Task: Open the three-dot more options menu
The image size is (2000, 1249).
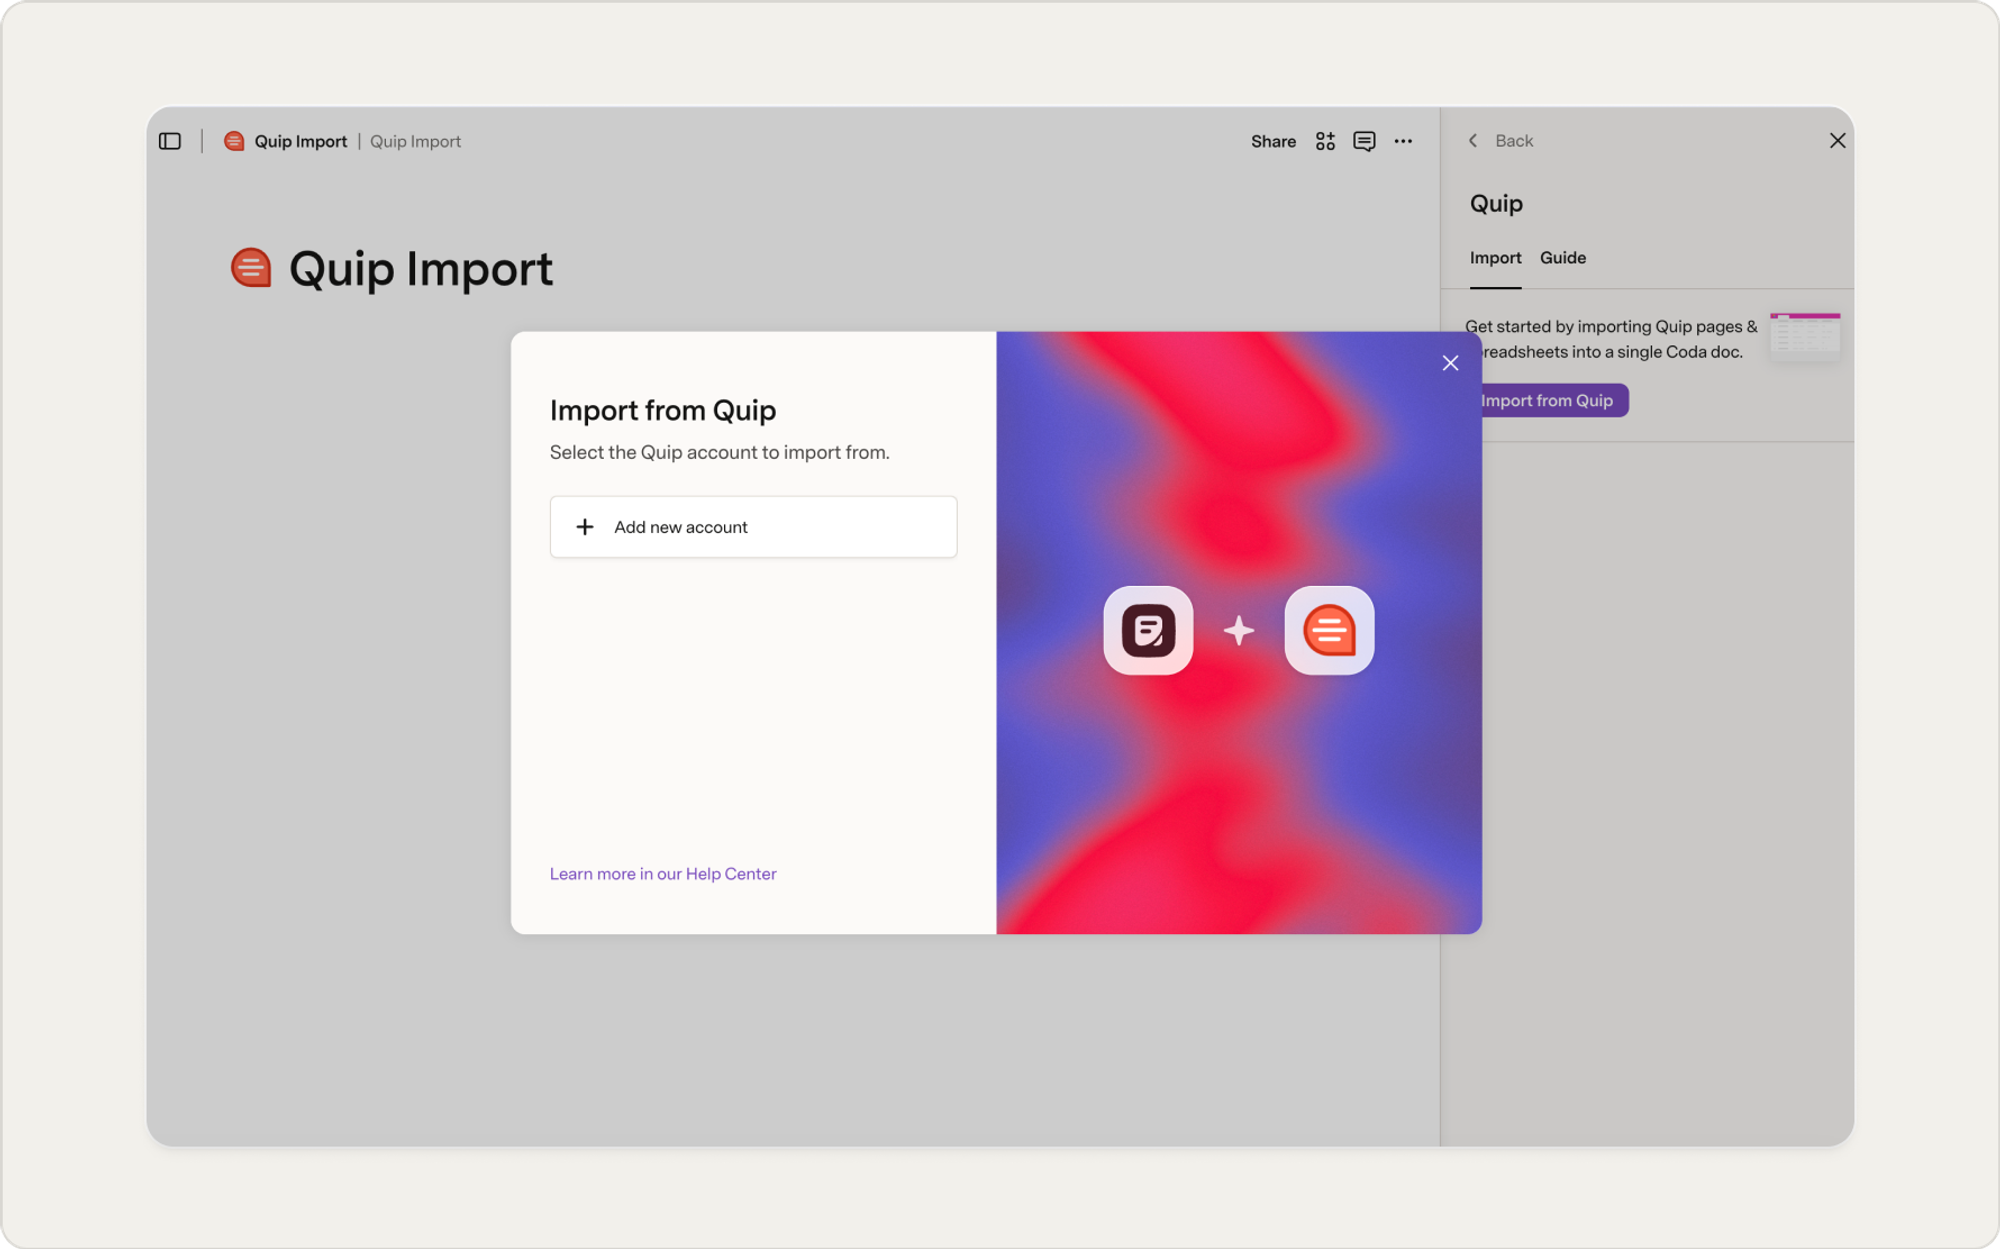Action: pos(1403,141)
